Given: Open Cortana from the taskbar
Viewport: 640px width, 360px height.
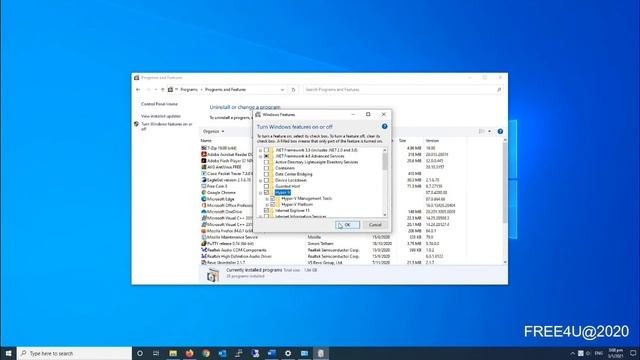Looking at the screenshot, I should pyautogui.click(x=140, y=353).
